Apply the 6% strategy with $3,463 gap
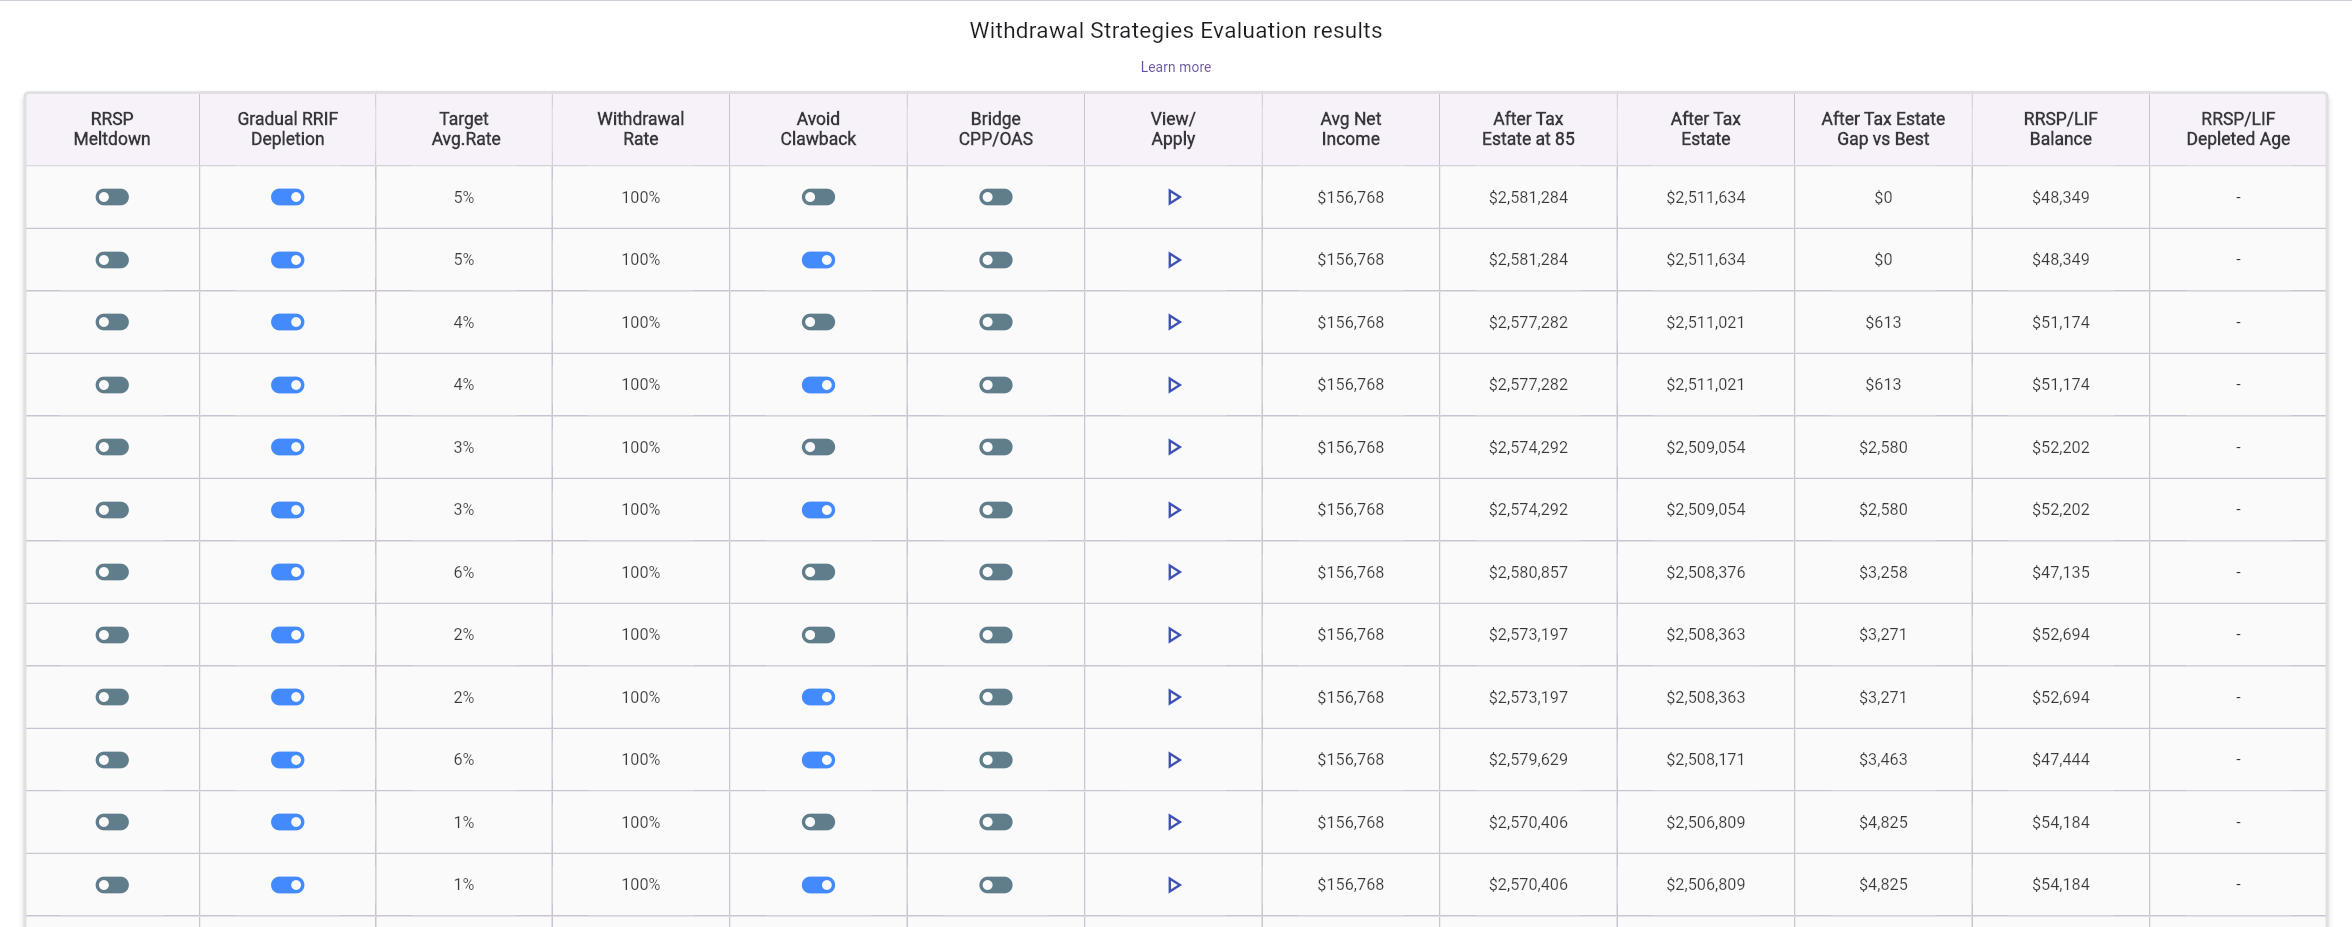This screenshot has width=2352, height=927. (x=1172, y=759)
